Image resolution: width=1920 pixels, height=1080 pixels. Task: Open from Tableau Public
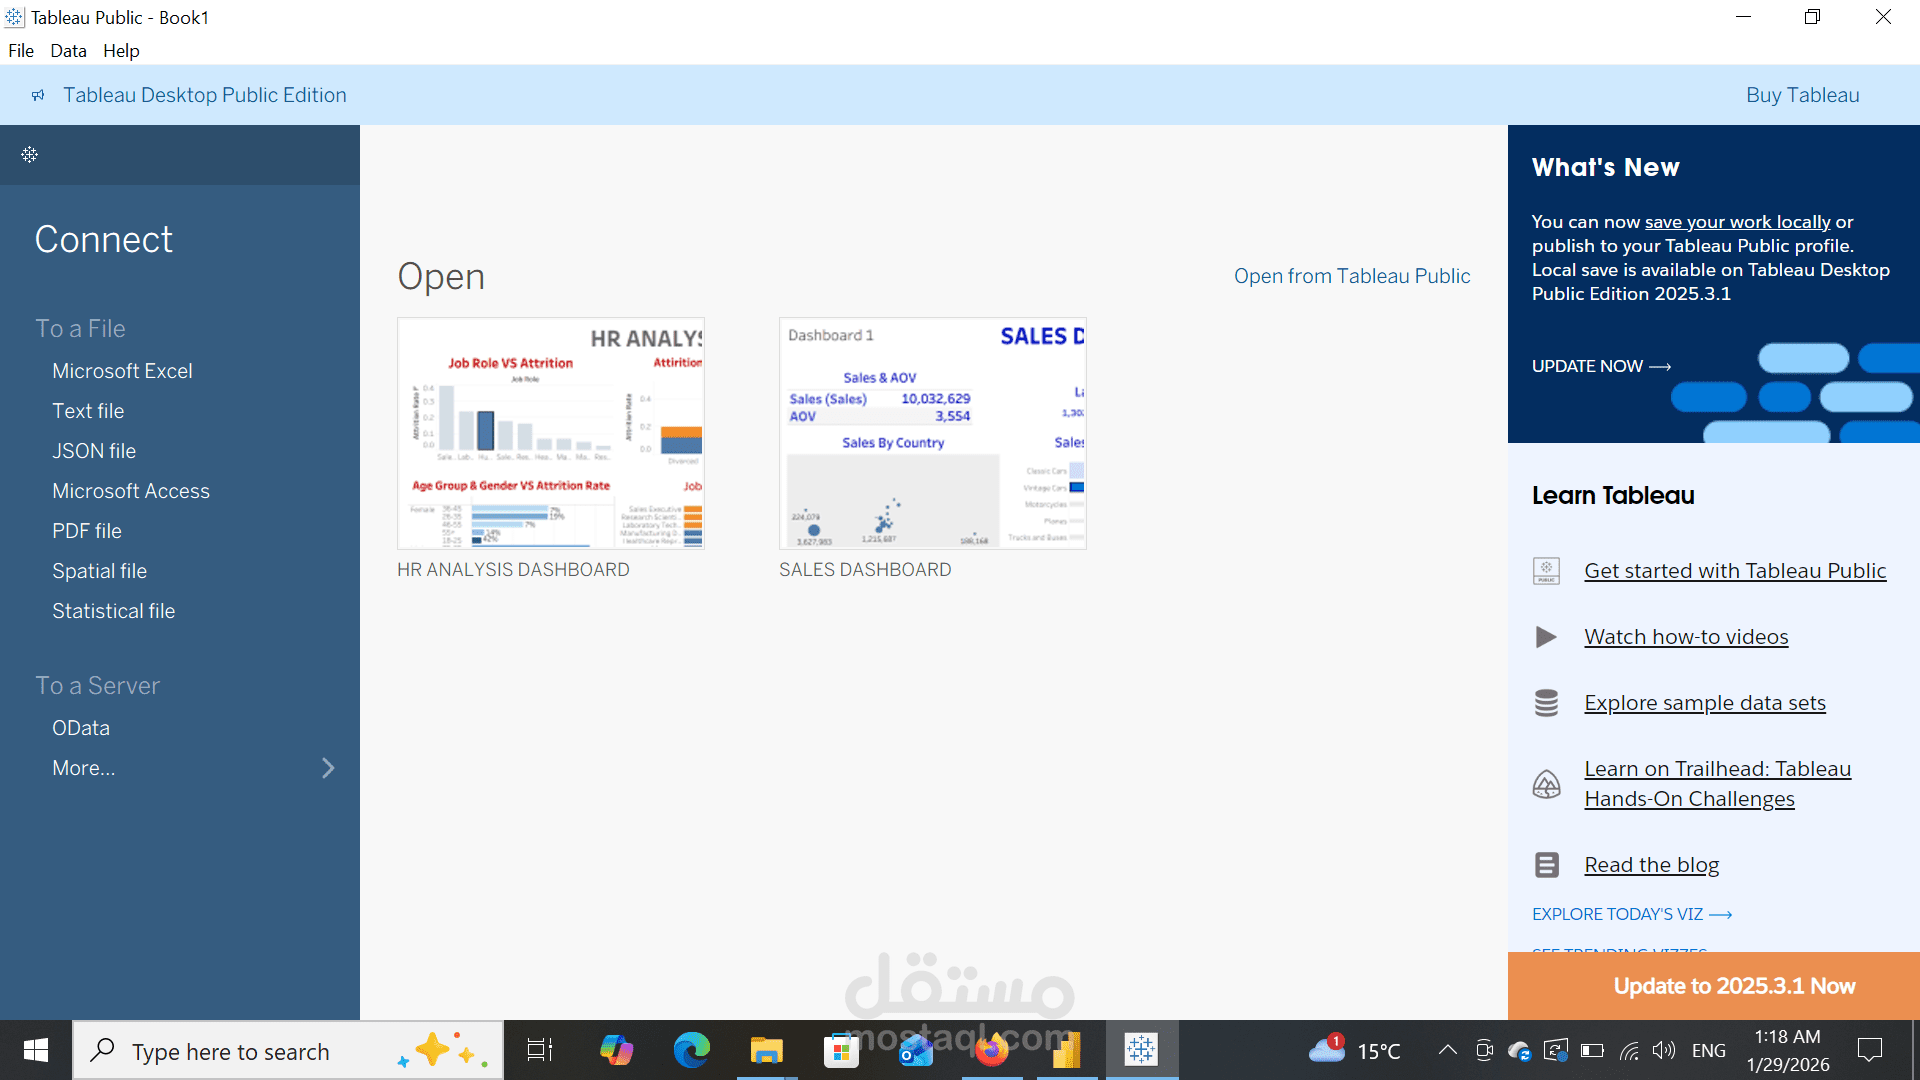point(1352,276)
